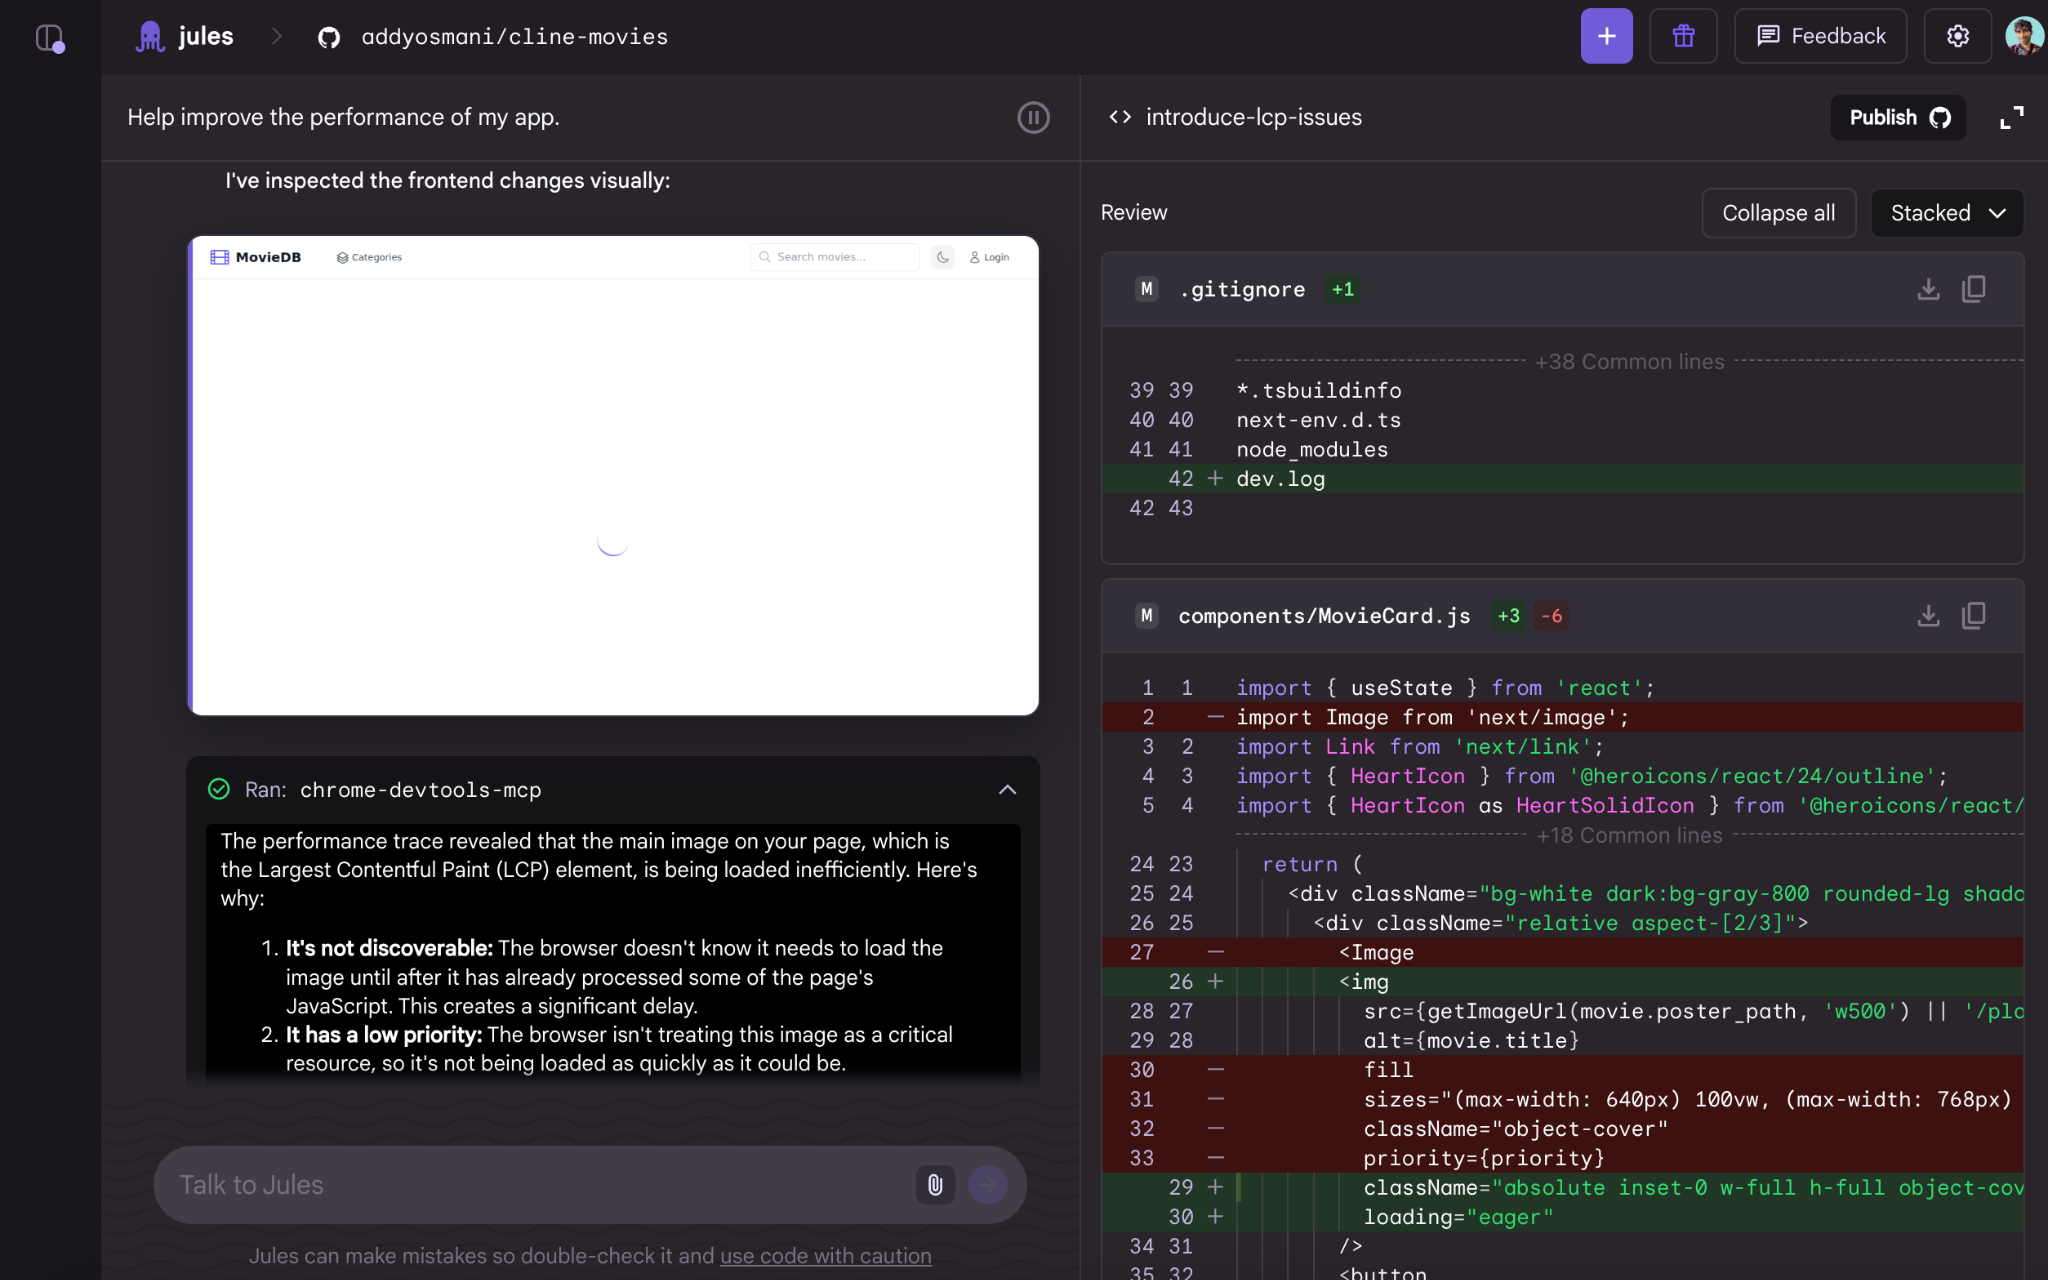Select the task title about improving performance
2048x1280 pixels.
[x=343, y=117]
